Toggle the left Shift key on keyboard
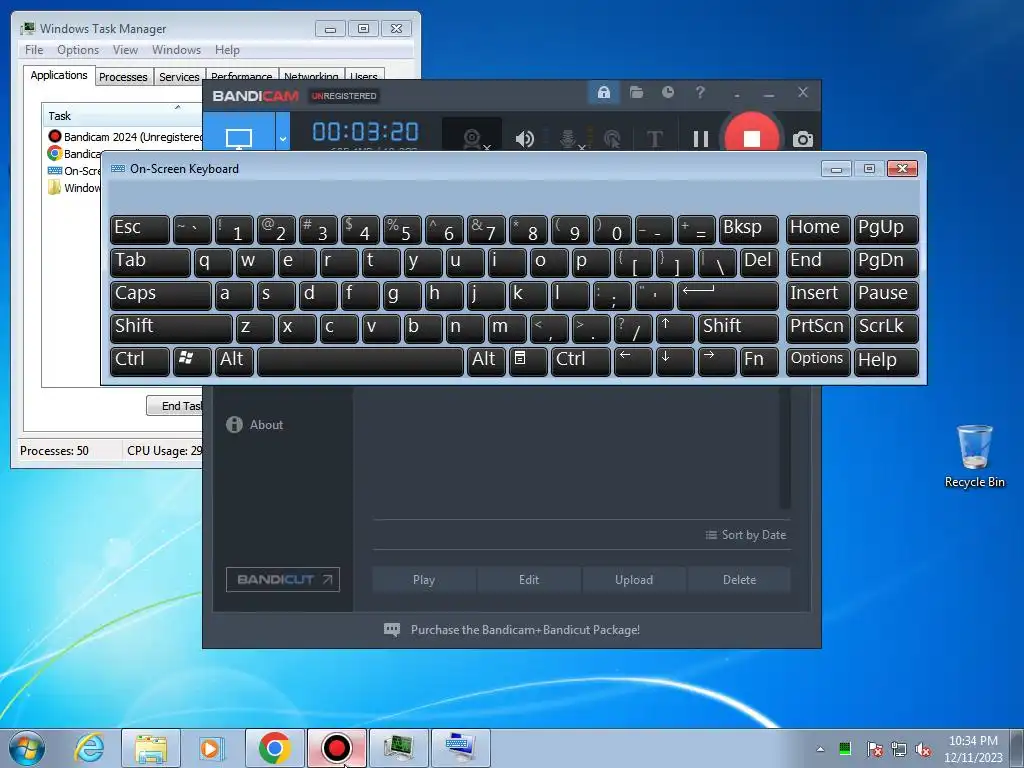Image resolution: width=1024 pixels, height=768 pixels. click(x=171, y=328)
